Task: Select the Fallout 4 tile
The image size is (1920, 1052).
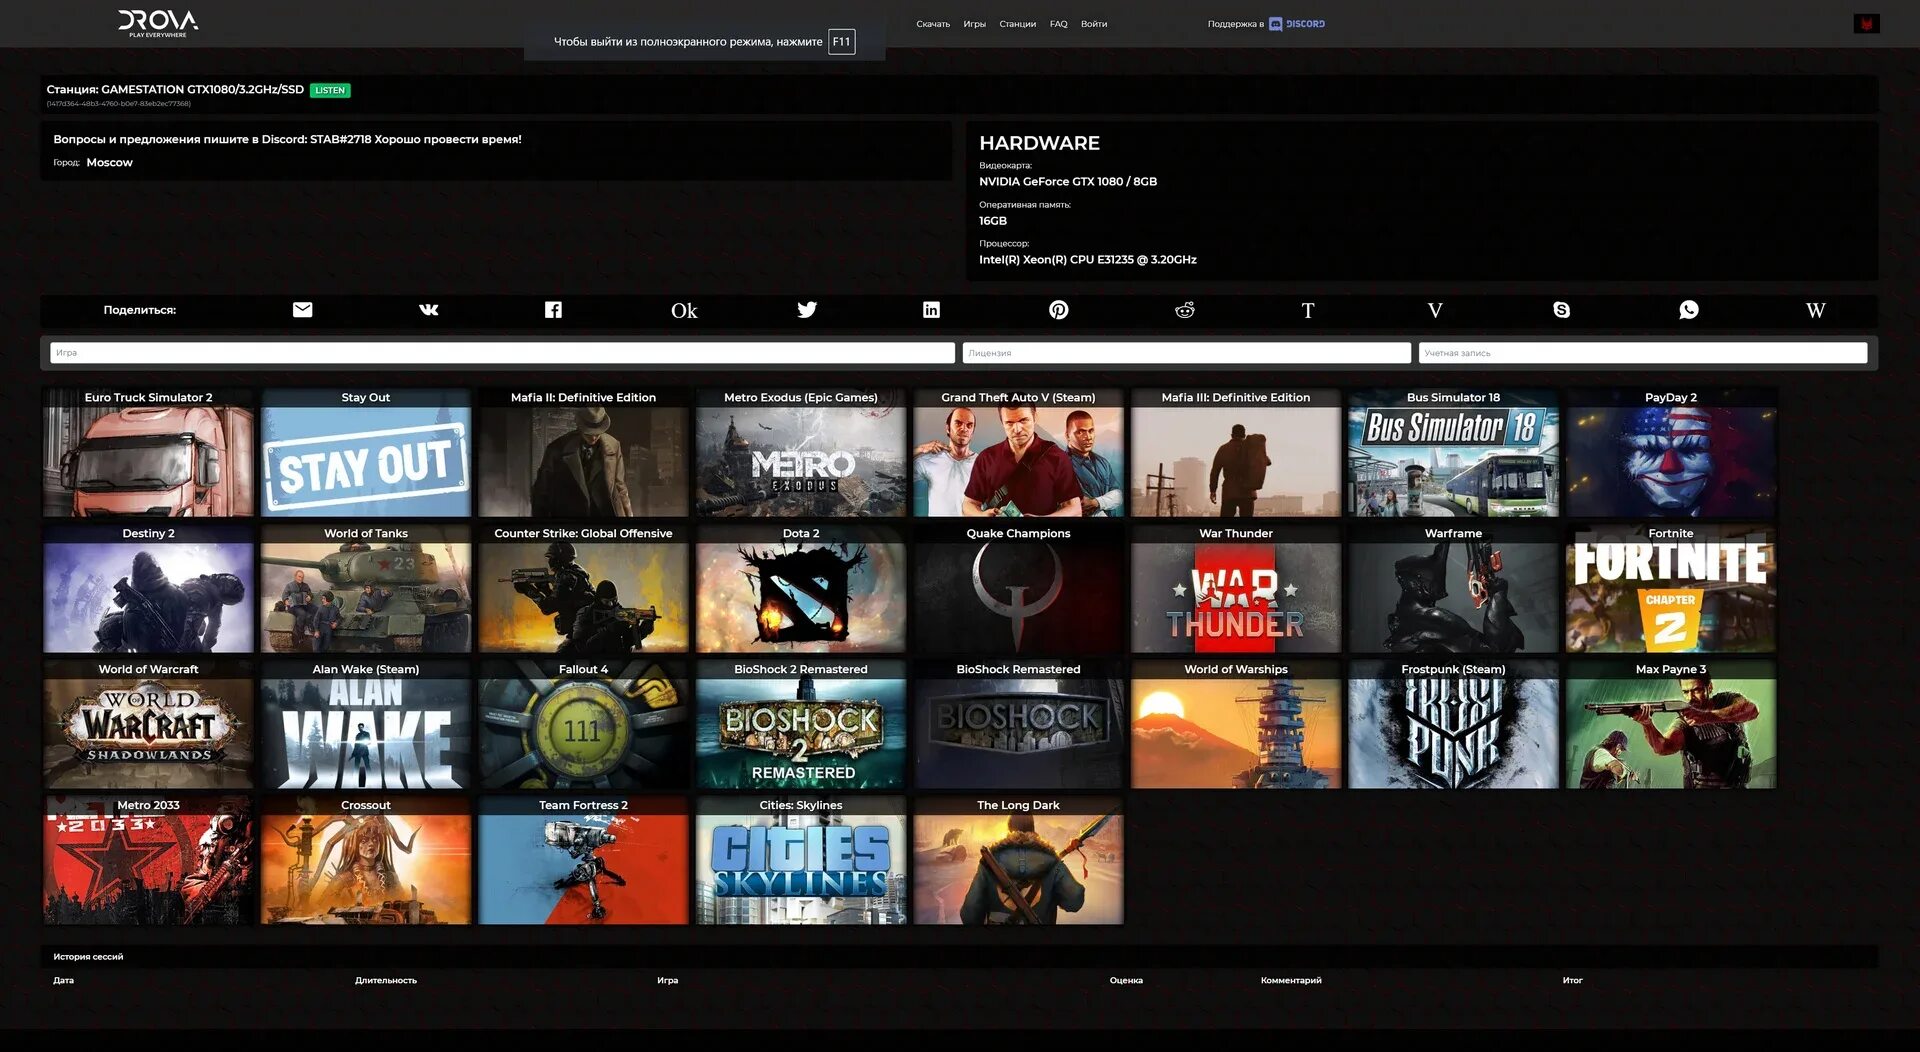Action: tap(583, 724)
